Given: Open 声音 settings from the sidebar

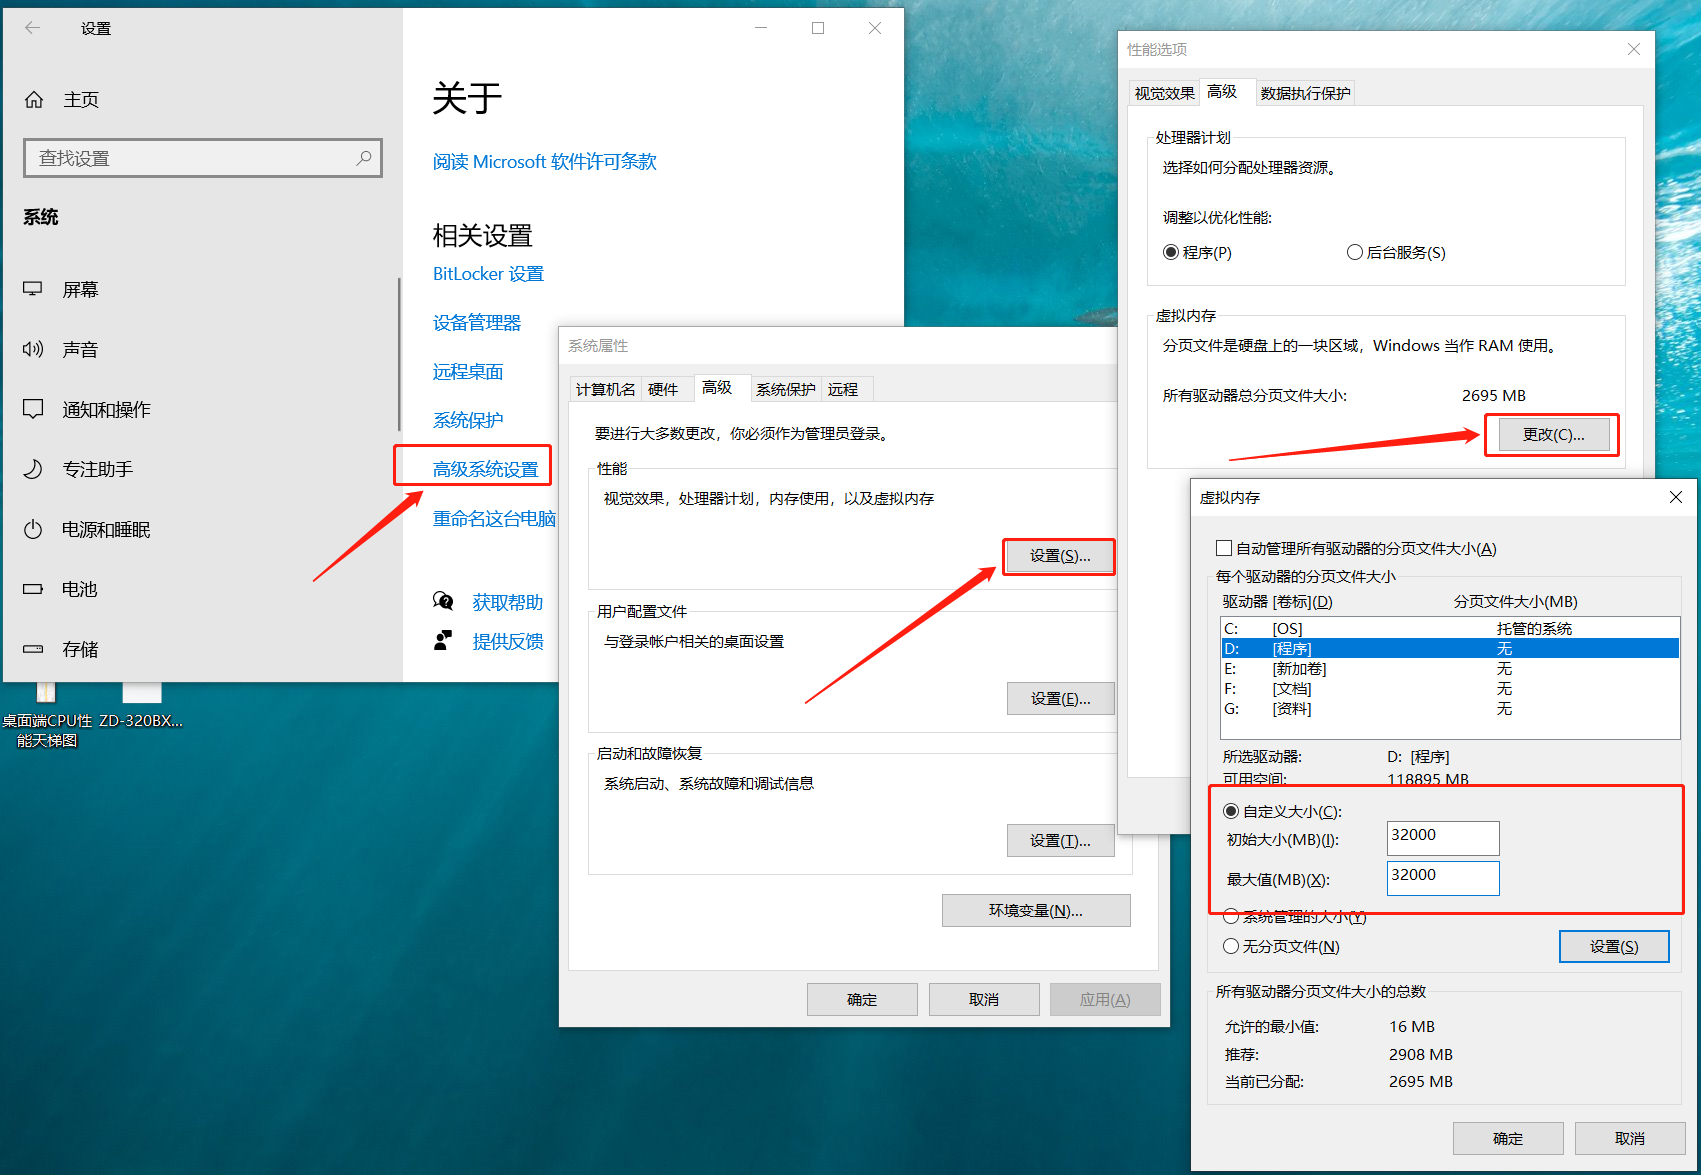Looking at the screenshot, I should [80, 348].
